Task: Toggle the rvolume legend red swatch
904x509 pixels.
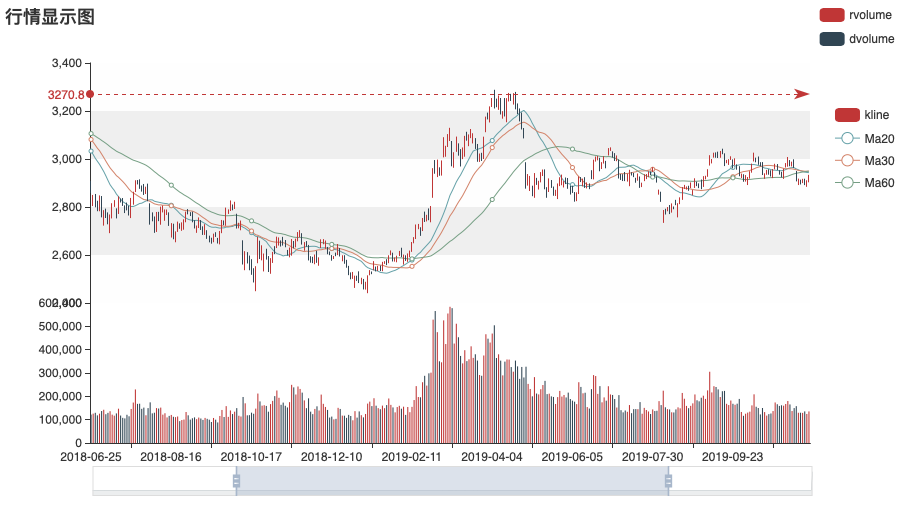Action: tap(832, 15)
